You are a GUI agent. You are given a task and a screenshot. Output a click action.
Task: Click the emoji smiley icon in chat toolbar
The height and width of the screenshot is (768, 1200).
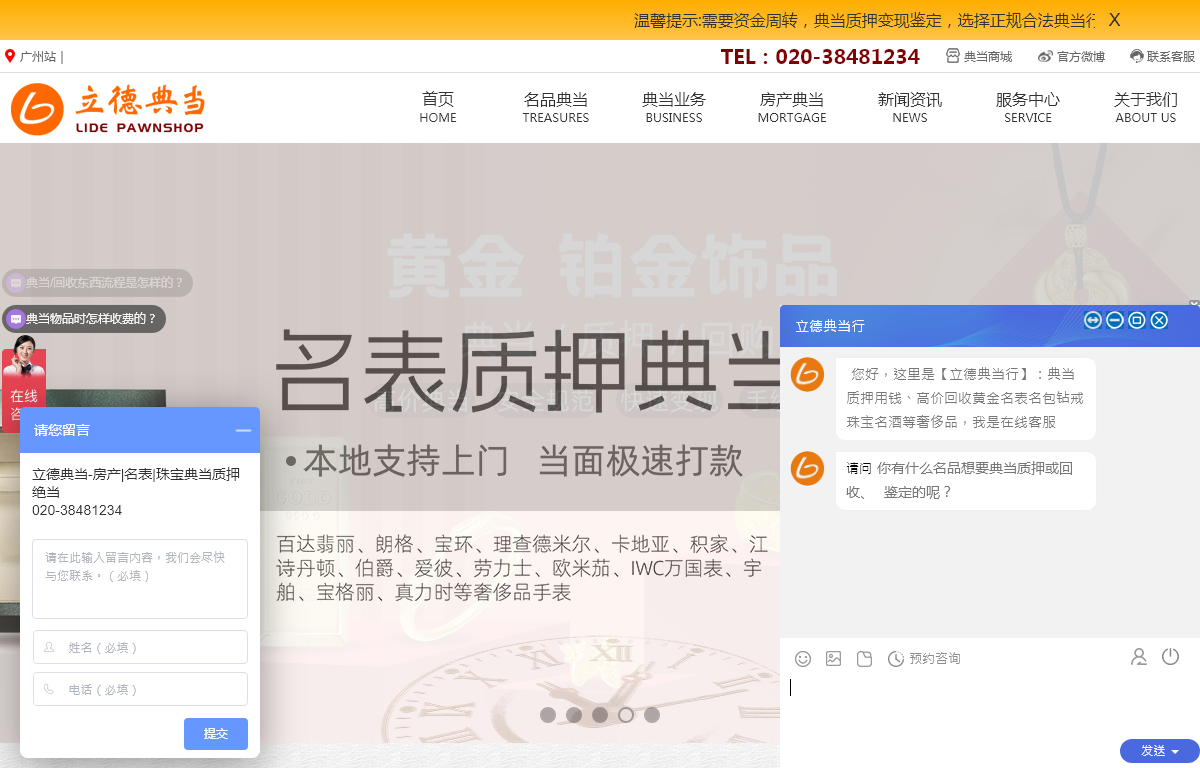coord(803,658)
